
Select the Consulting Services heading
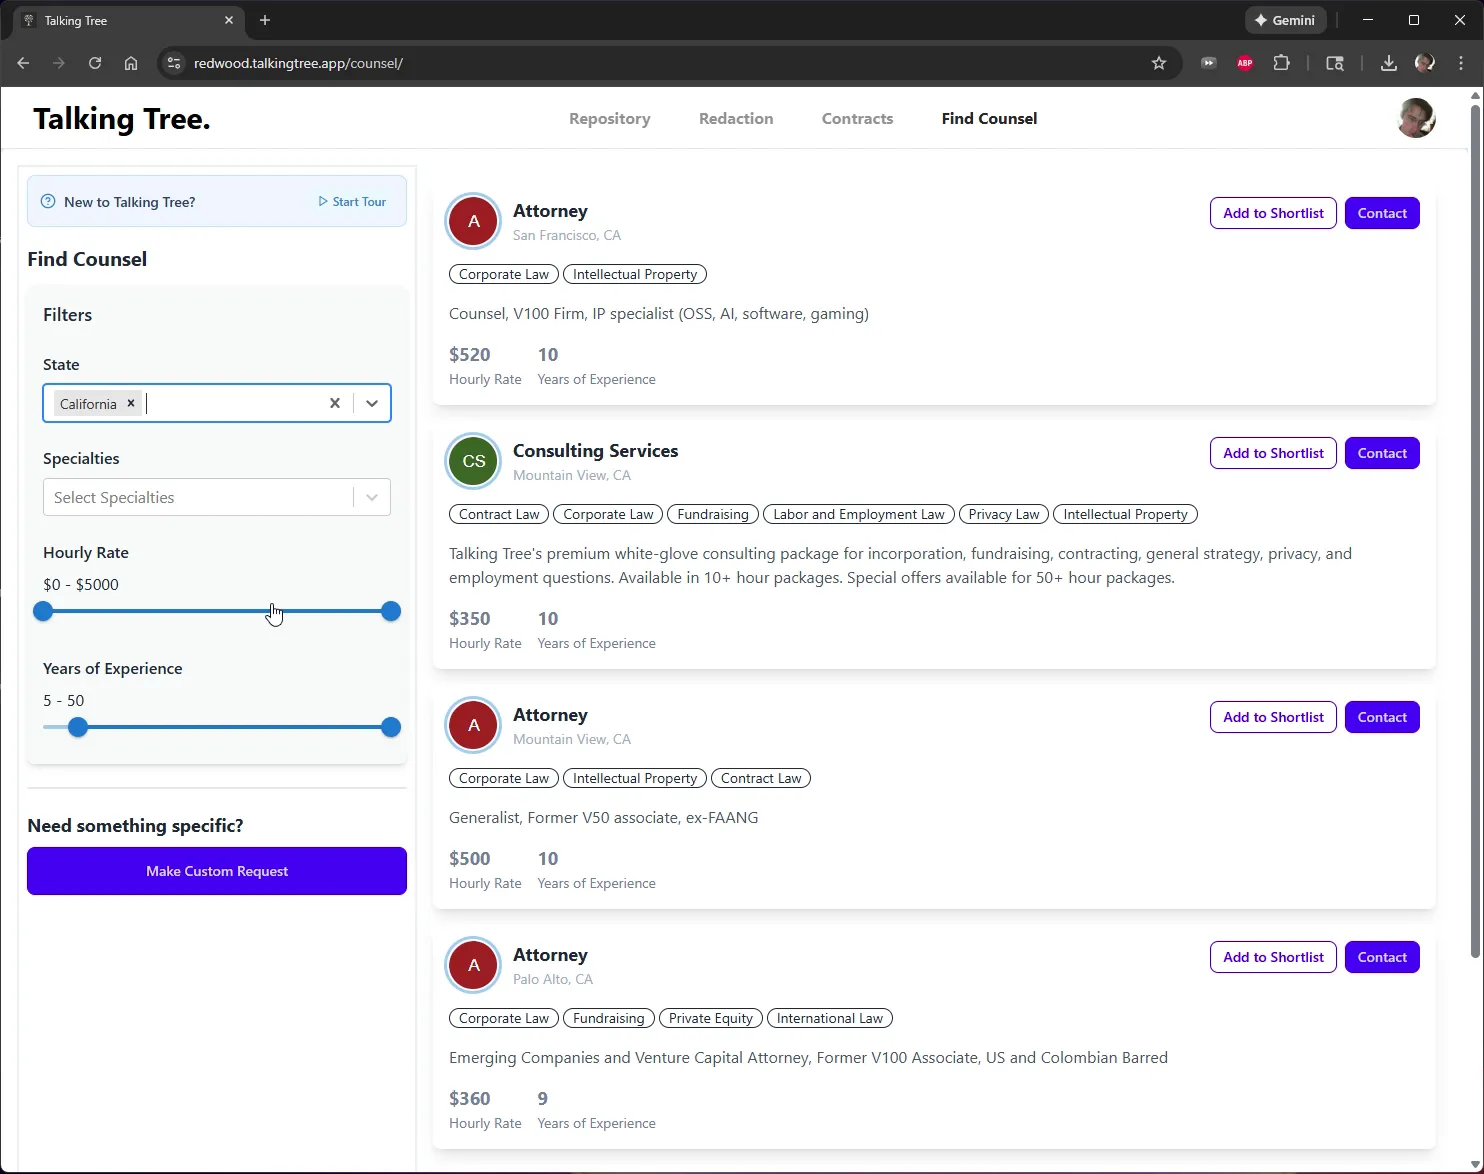pyautogui.click(x=596, y=451)
